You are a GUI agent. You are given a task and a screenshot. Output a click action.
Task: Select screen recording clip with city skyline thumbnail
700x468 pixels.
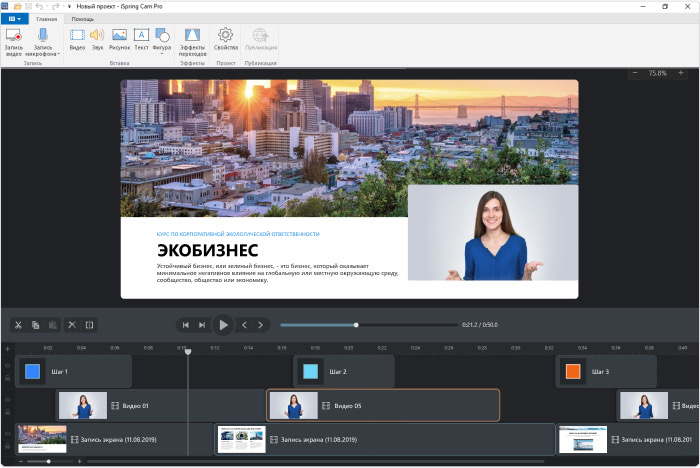tap(115, 439)
